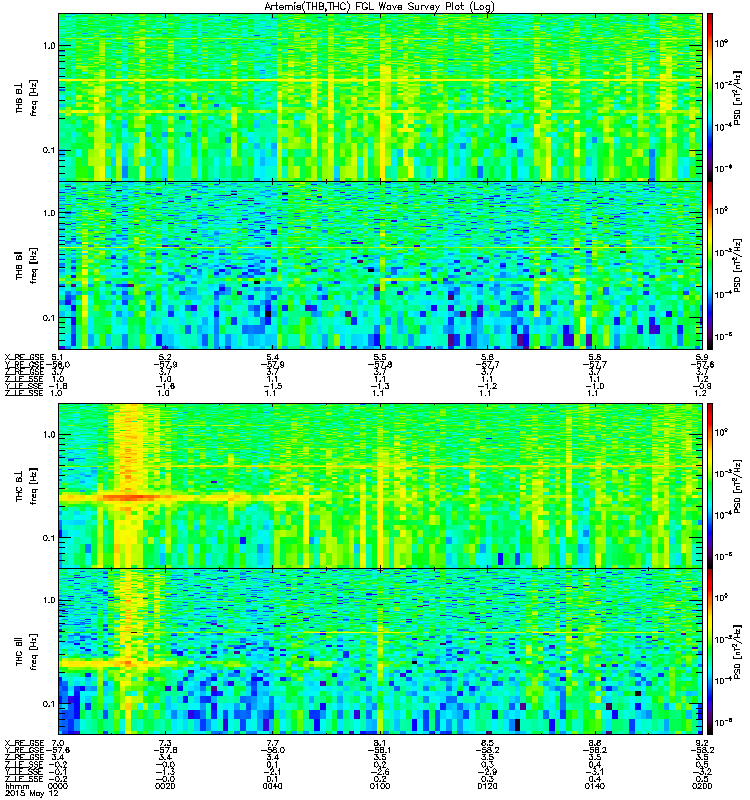Viewport: 750px width, 800px height.
Task: Click the THC X_RE_GSE value "7.0"
Action: pos(58,743)
